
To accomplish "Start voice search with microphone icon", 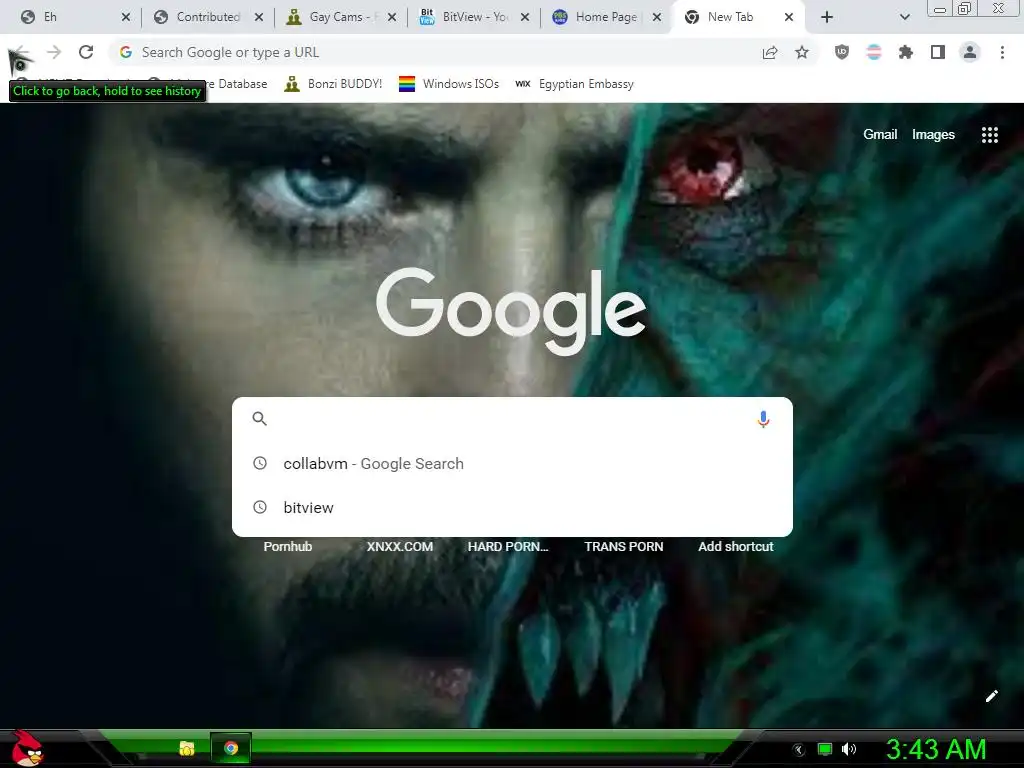I will click(x=763, y=419).
